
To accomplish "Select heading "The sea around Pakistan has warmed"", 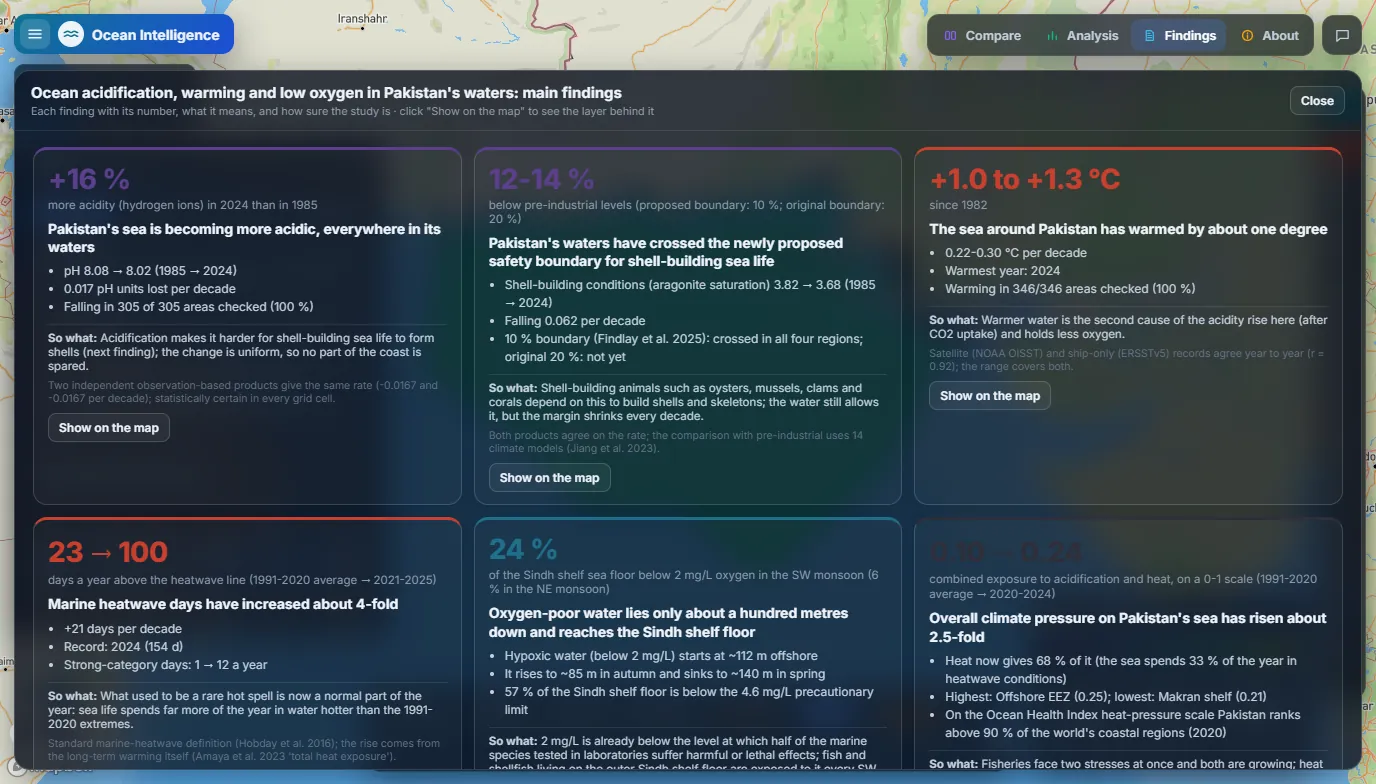I will tap(1128, 229).
